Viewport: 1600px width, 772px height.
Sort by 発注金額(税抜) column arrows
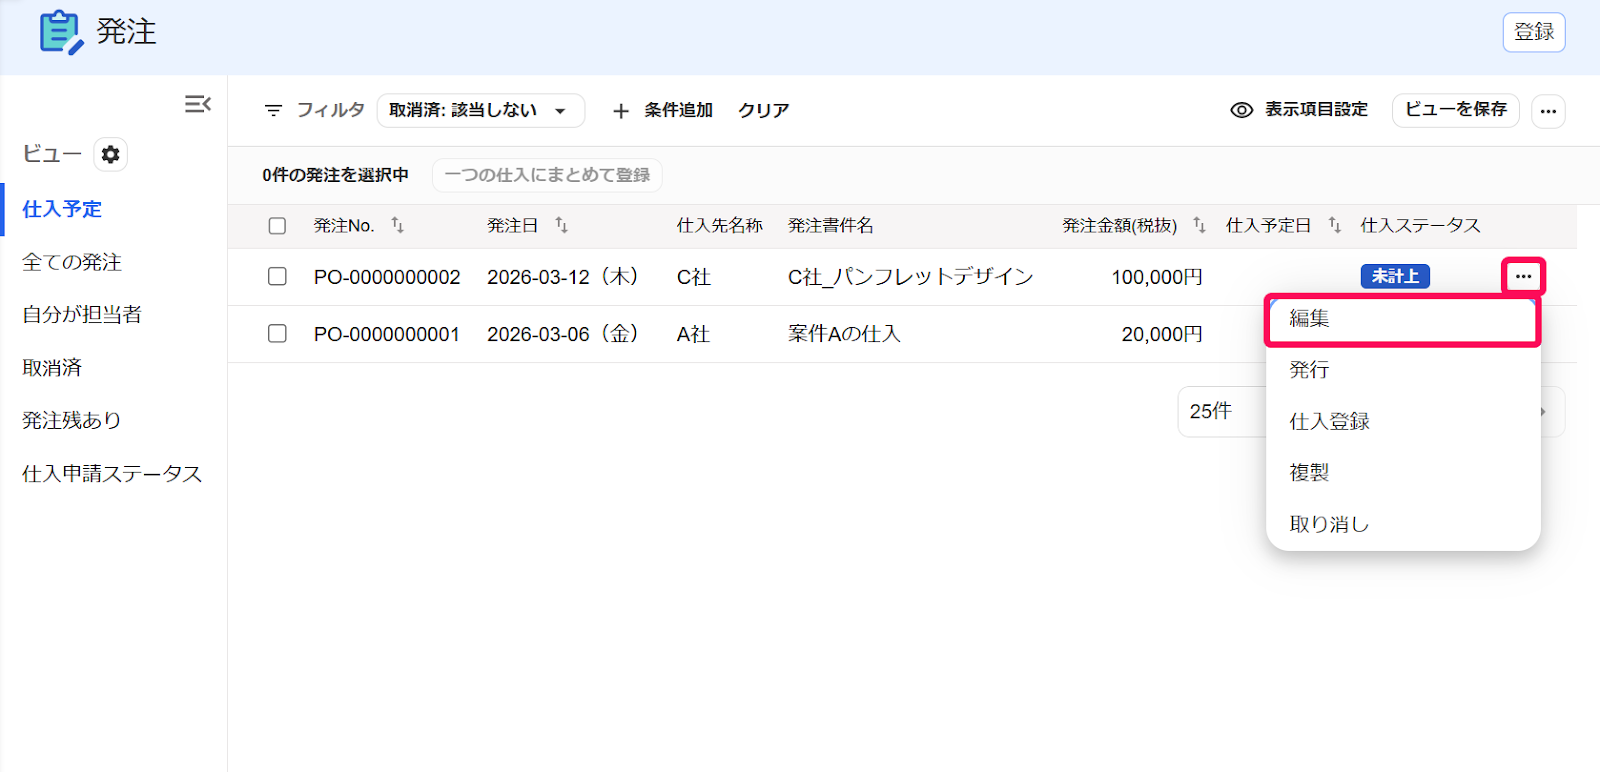click(x=1200, y=225)
